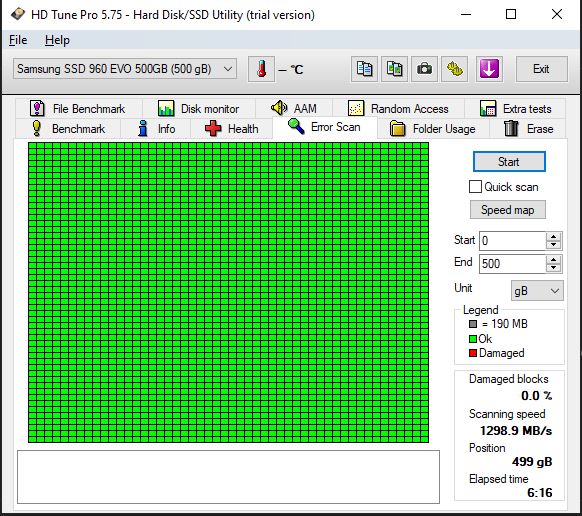Click the 1298.9 MB/s scanning speed value

516,431
